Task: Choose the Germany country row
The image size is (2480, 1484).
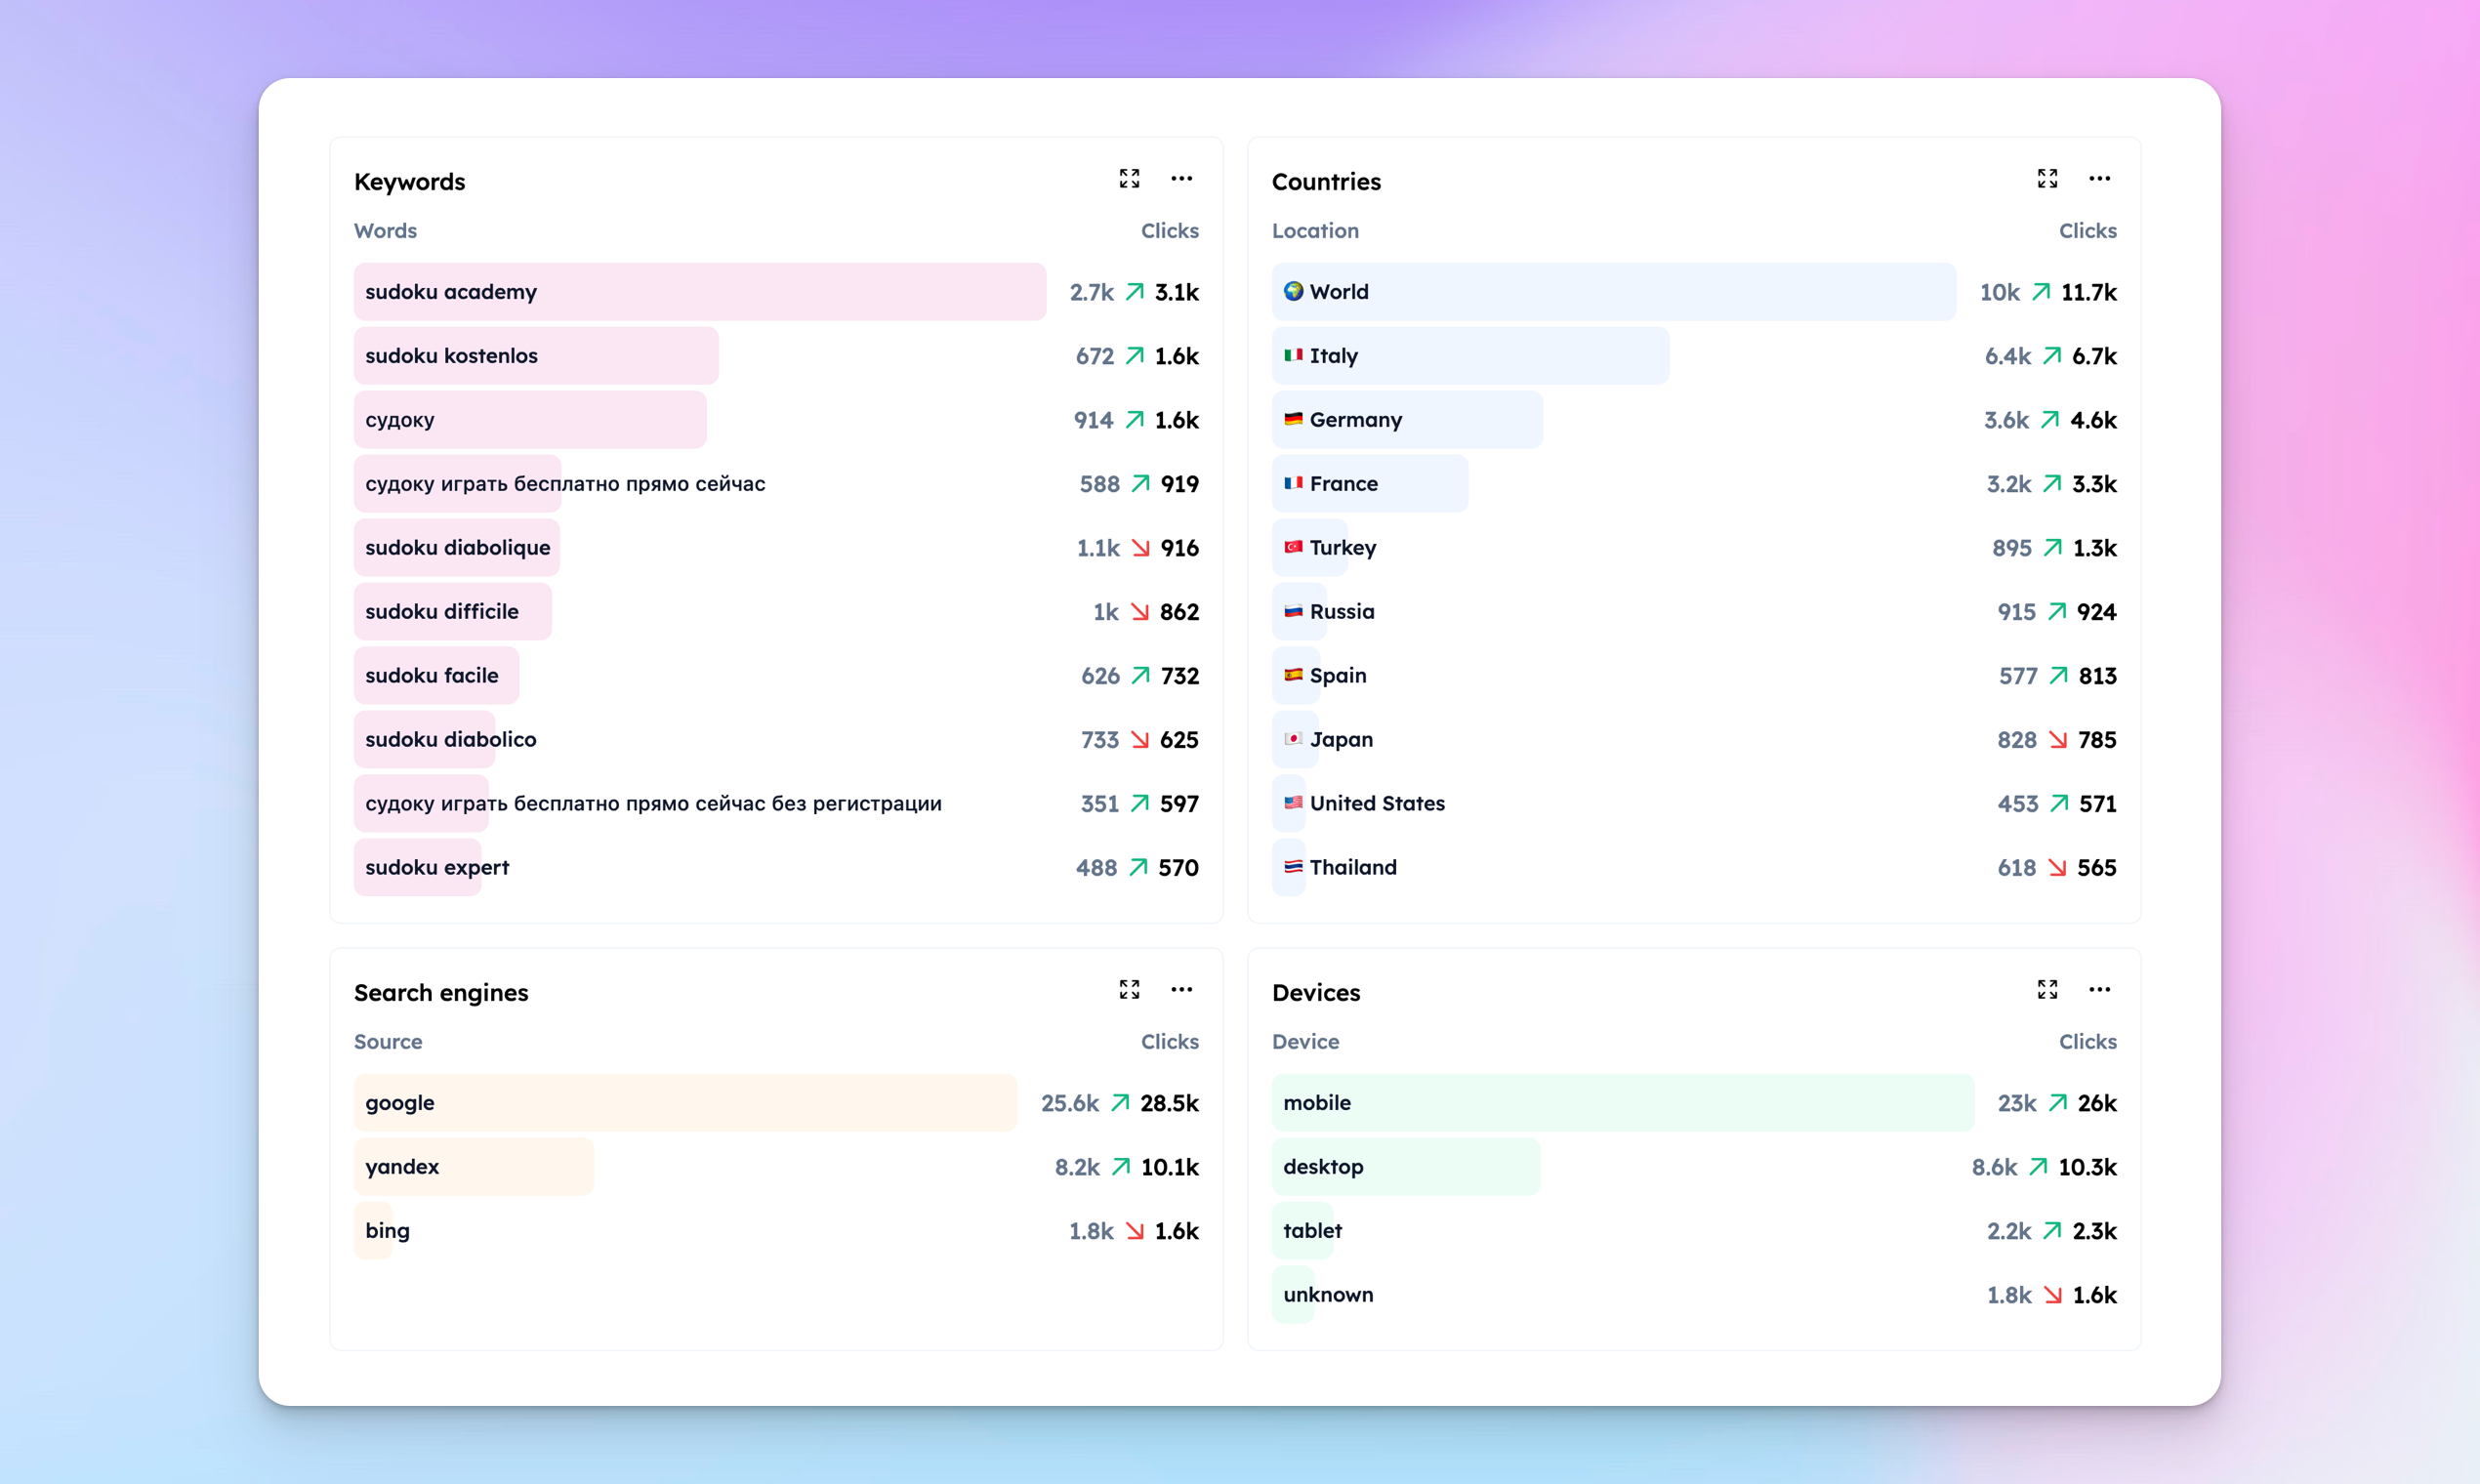Action: point(1694,420)
